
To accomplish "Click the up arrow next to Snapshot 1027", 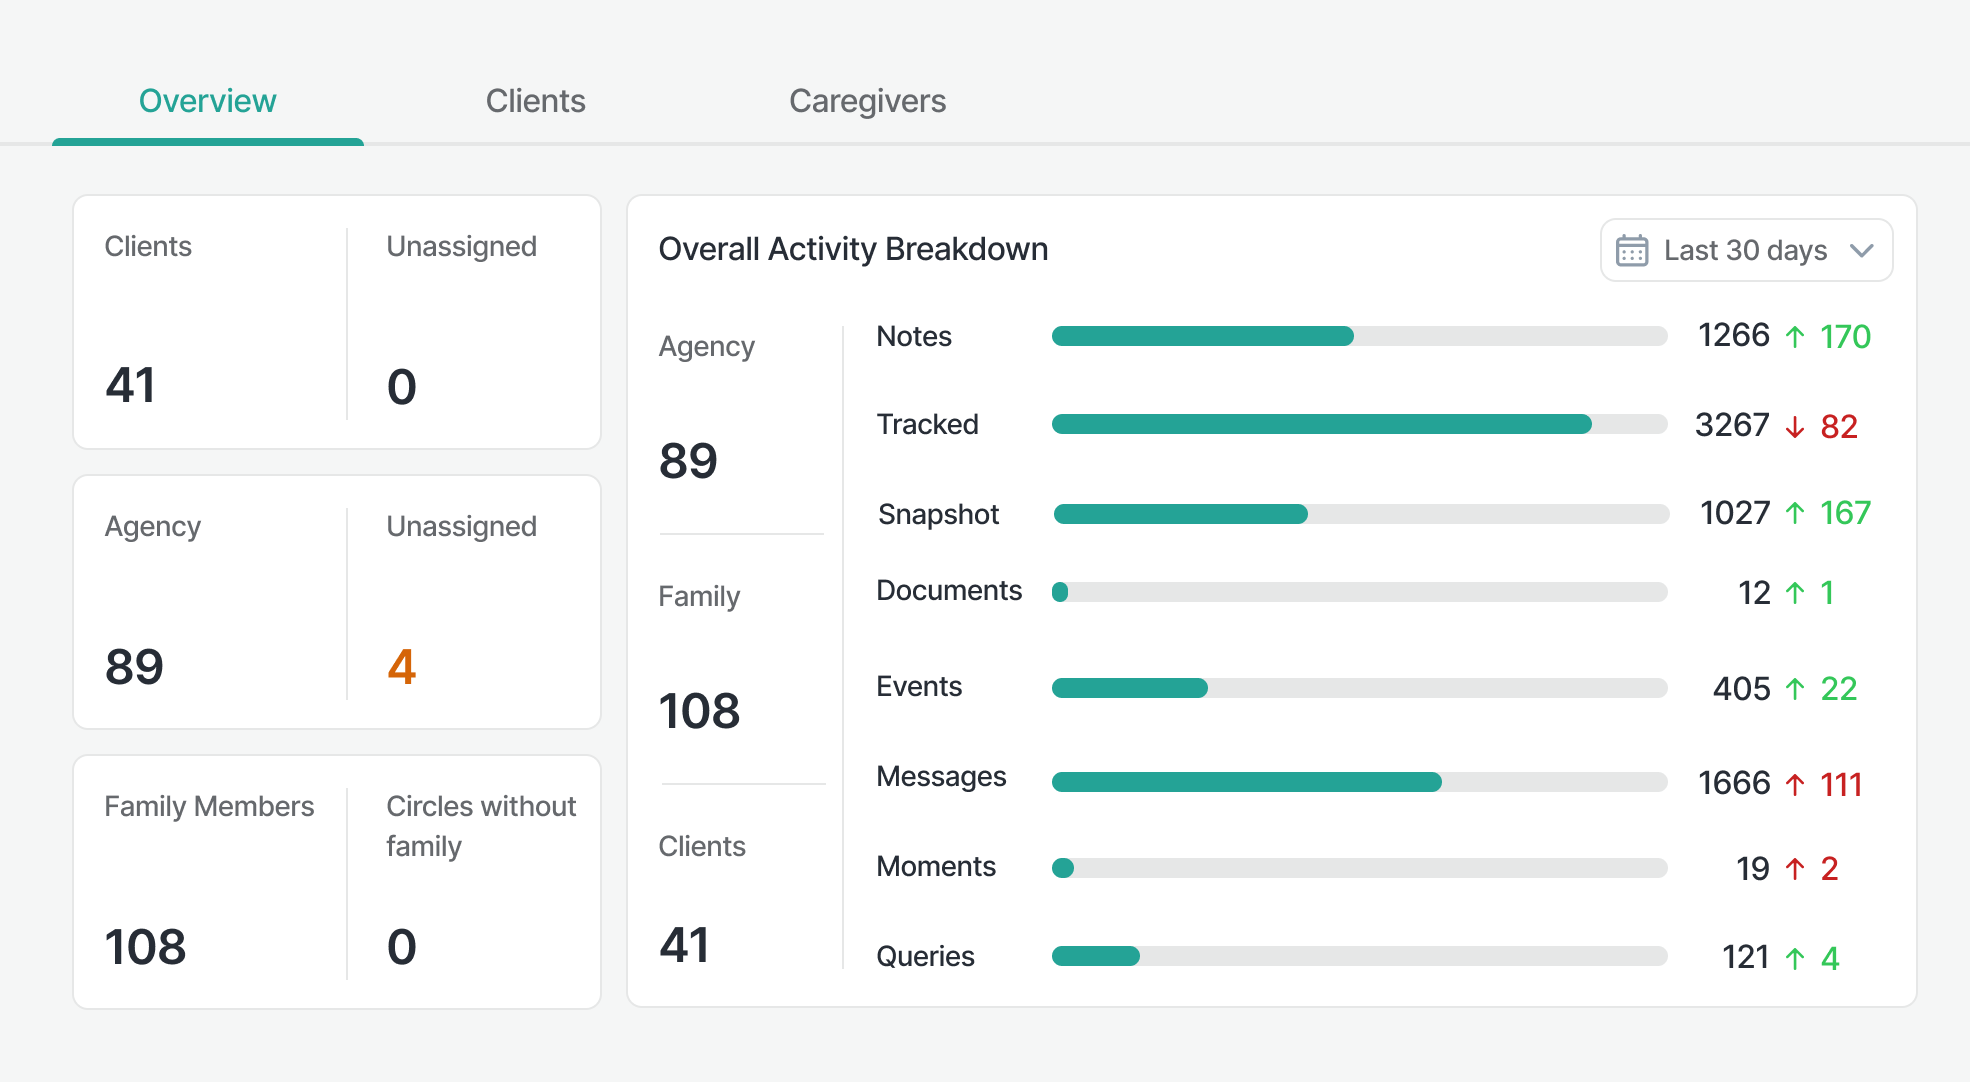I will click(1795, 513).
